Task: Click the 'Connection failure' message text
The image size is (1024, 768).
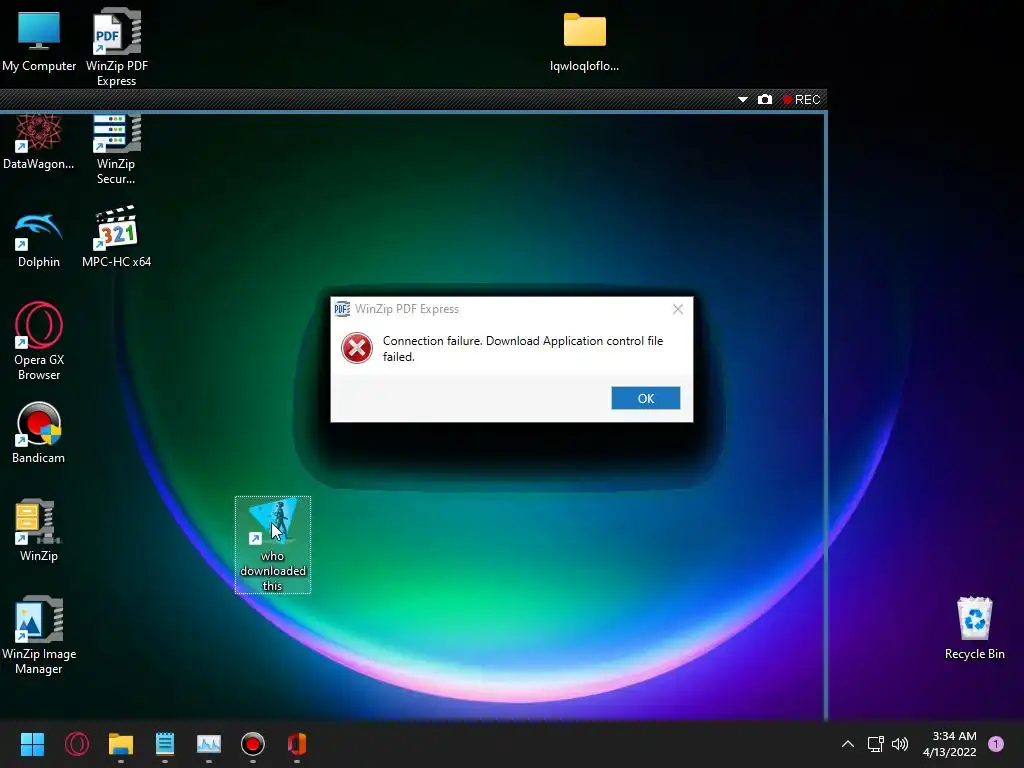Action: [522, 349]
